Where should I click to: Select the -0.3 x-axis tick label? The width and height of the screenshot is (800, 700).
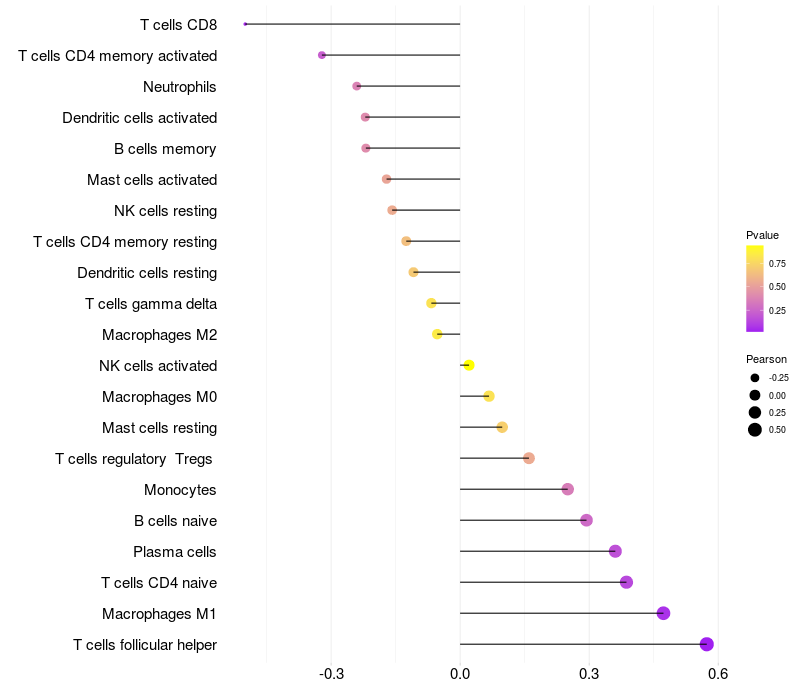(331, 674)
